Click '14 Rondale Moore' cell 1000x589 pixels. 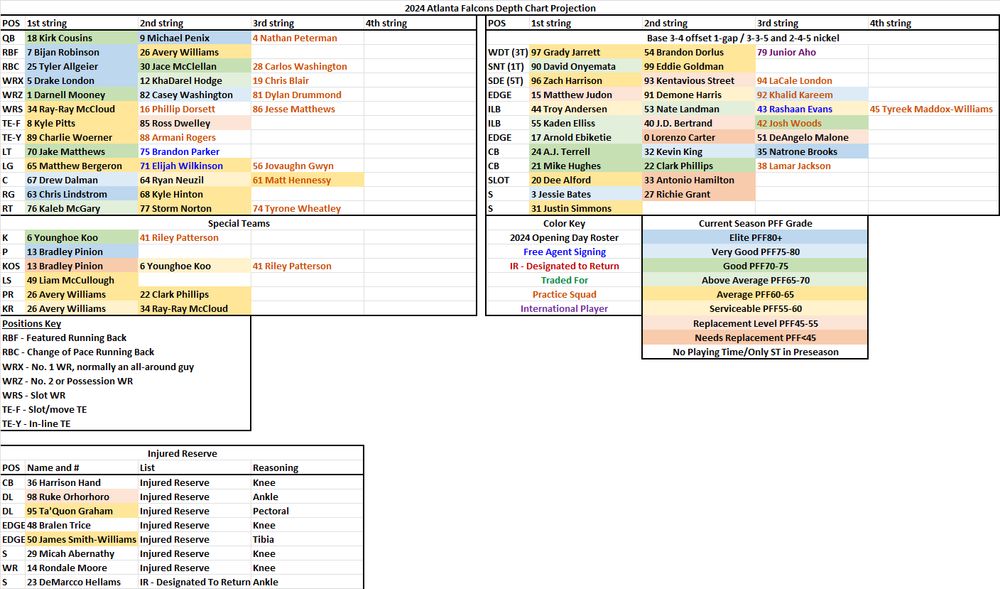(82, 568)
